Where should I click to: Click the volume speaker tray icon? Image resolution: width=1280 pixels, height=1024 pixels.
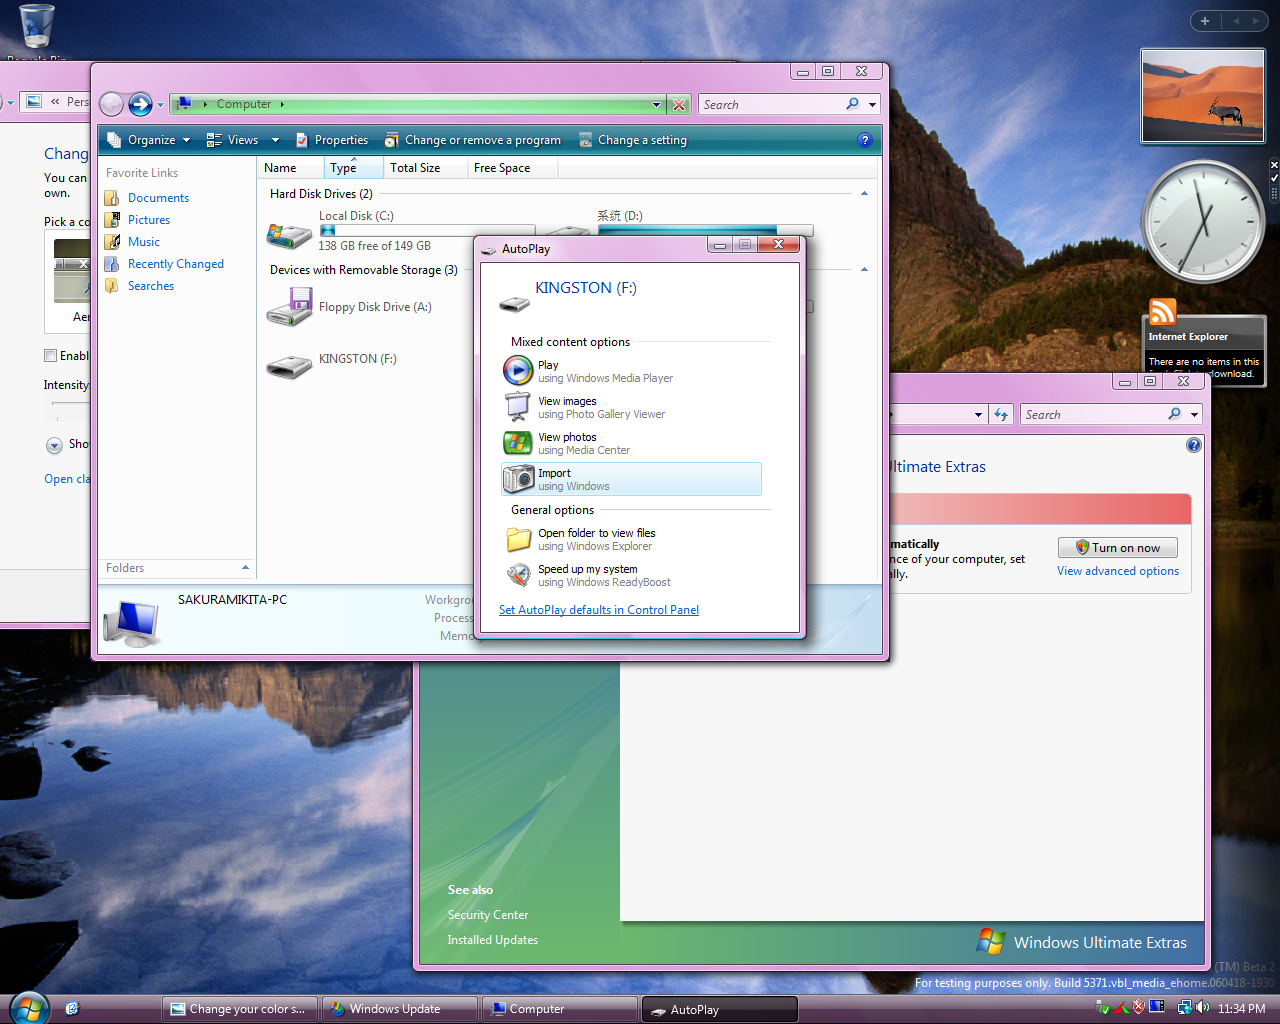[x=1202, y=1008]
